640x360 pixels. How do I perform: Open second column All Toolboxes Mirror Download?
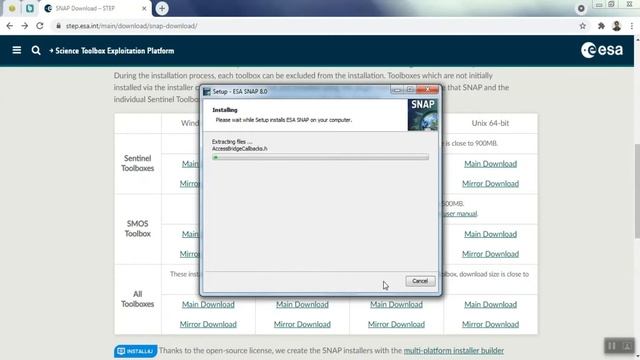point(302,324)
